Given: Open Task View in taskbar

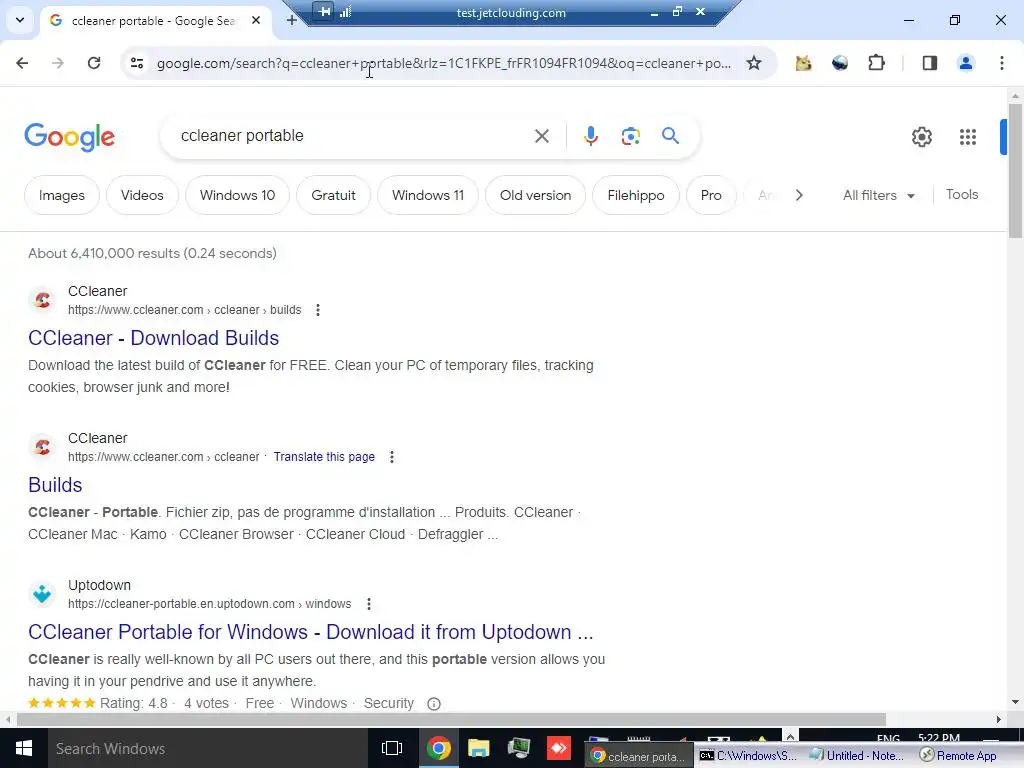Looking at the screenshot, I should pos(392,748).
